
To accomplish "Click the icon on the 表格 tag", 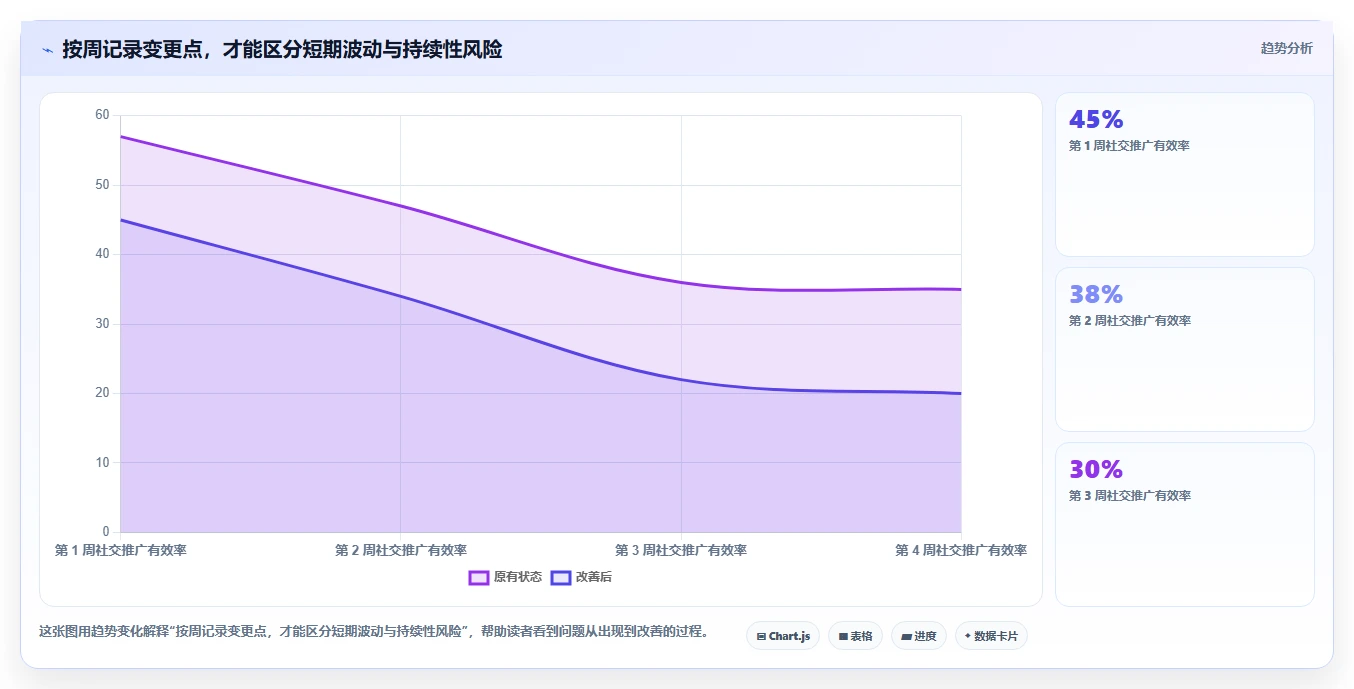I will coord(843,636).
